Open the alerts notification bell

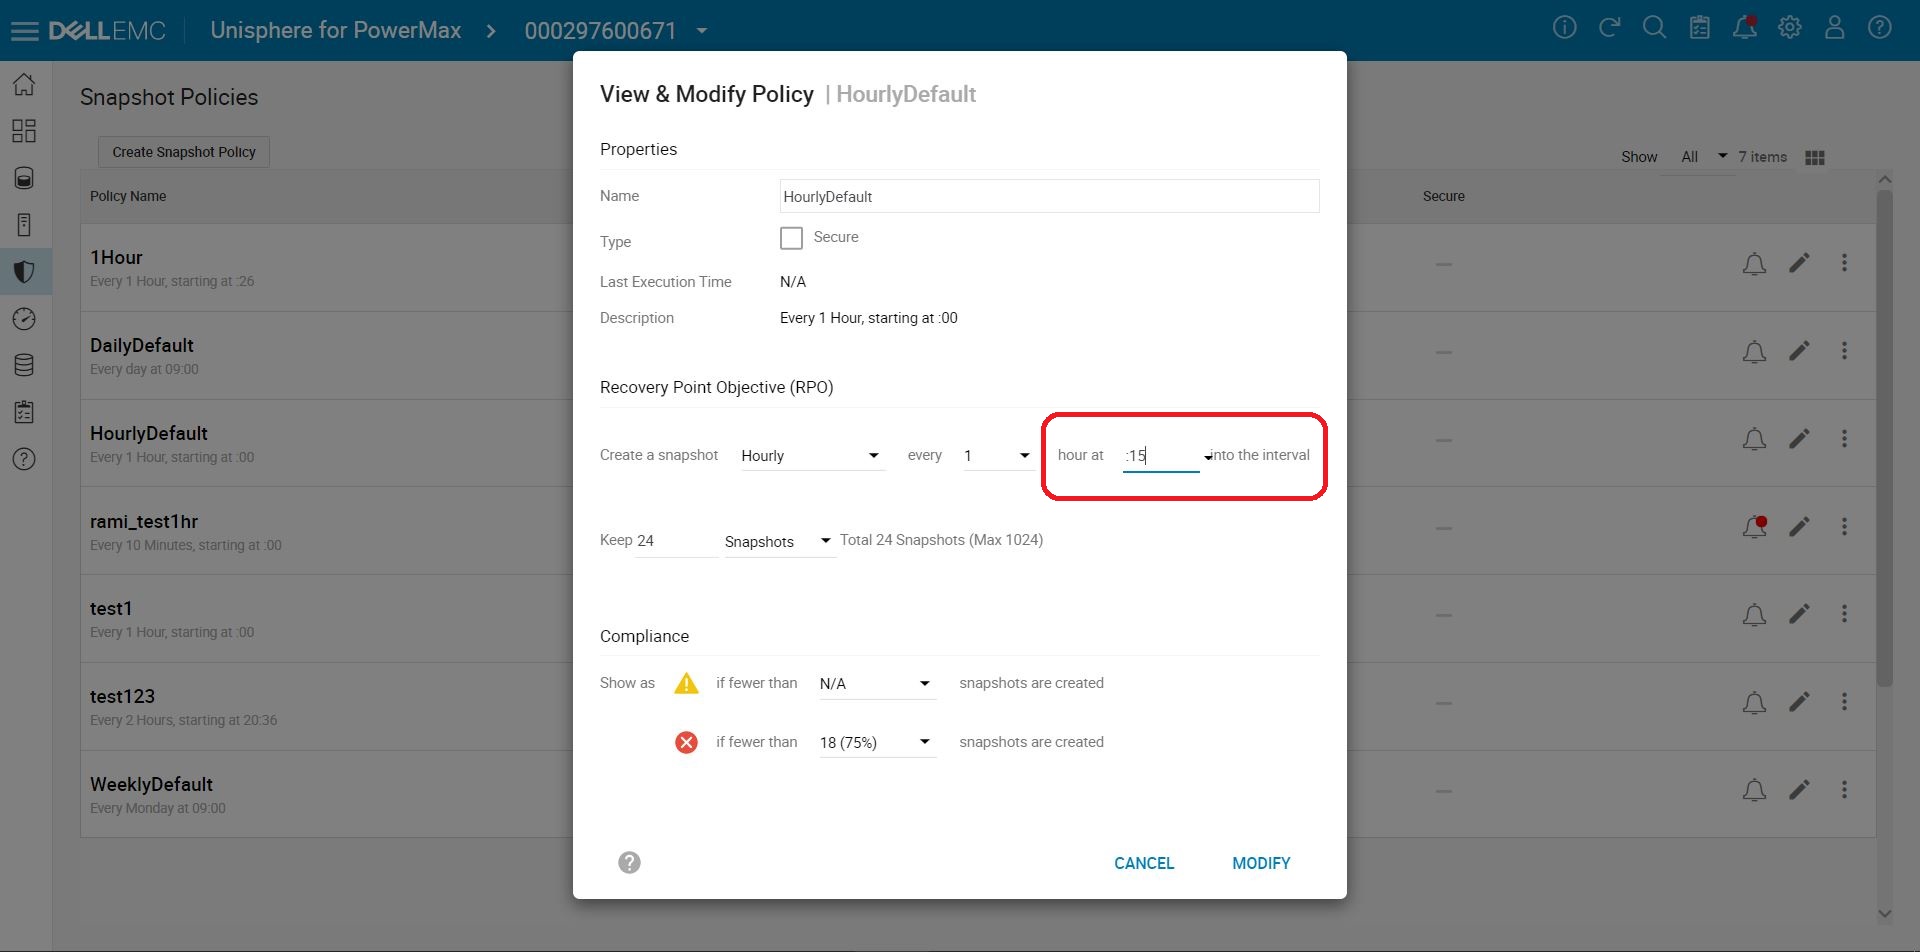tap(1744, 28)
